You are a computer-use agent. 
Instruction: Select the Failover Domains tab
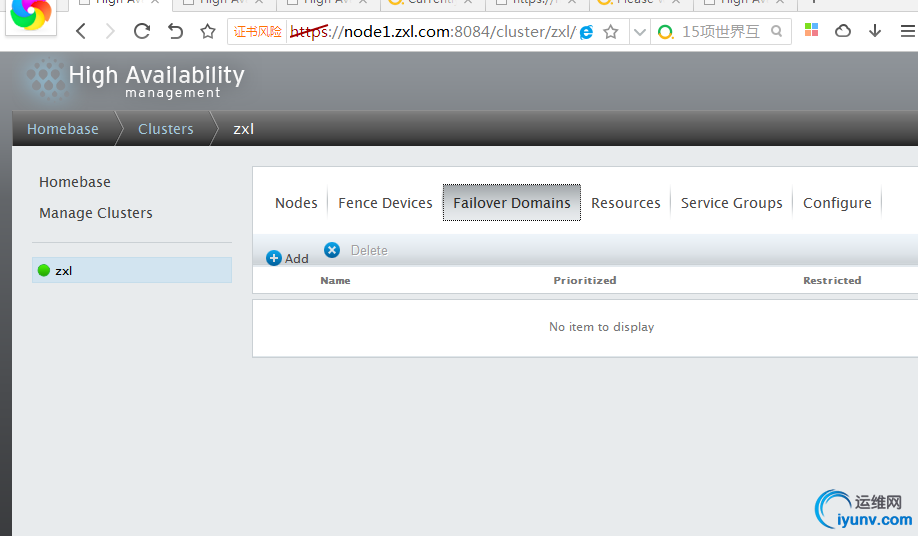(512, 203)
